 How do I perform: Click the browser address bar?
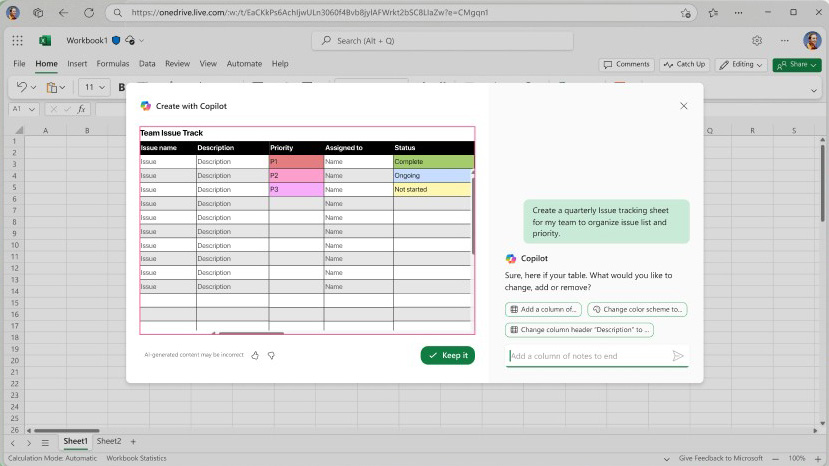pos(402,13)
